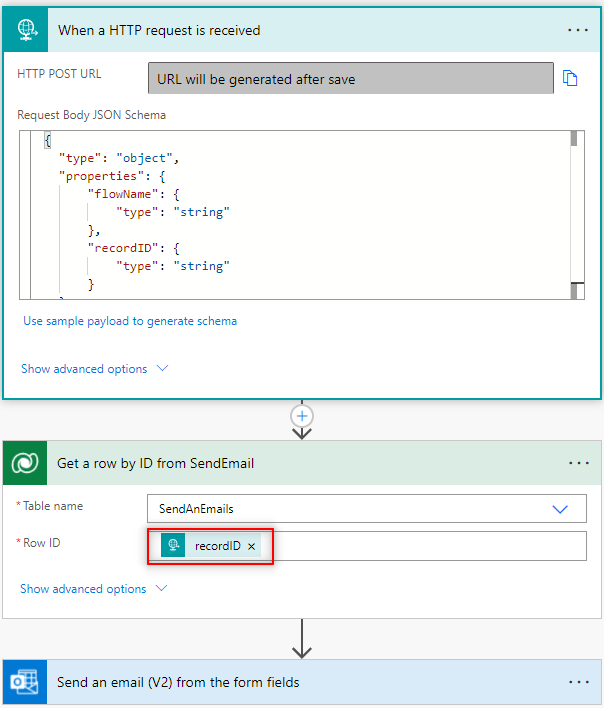Click the HTTP POST URL field
This screenshot has width=604, height=708.
[x=350, y=78]
